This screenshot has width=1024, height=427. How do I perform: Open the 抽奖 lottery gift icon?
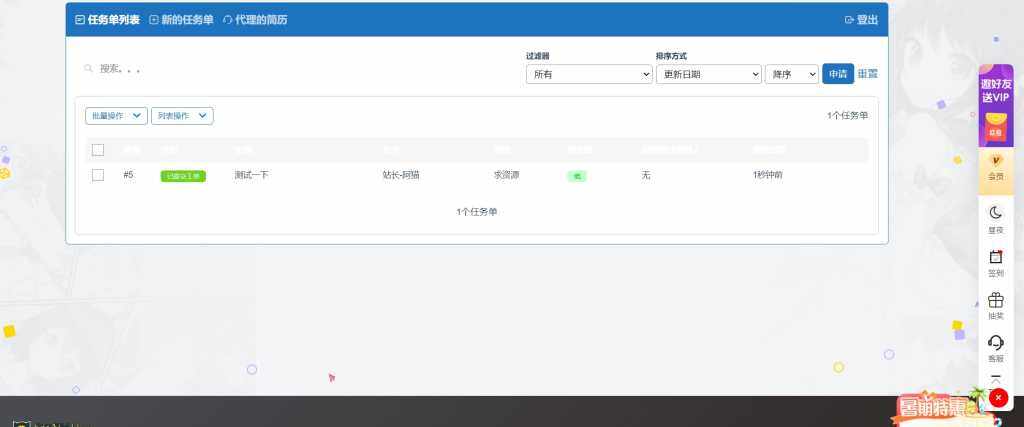(995, 305)
